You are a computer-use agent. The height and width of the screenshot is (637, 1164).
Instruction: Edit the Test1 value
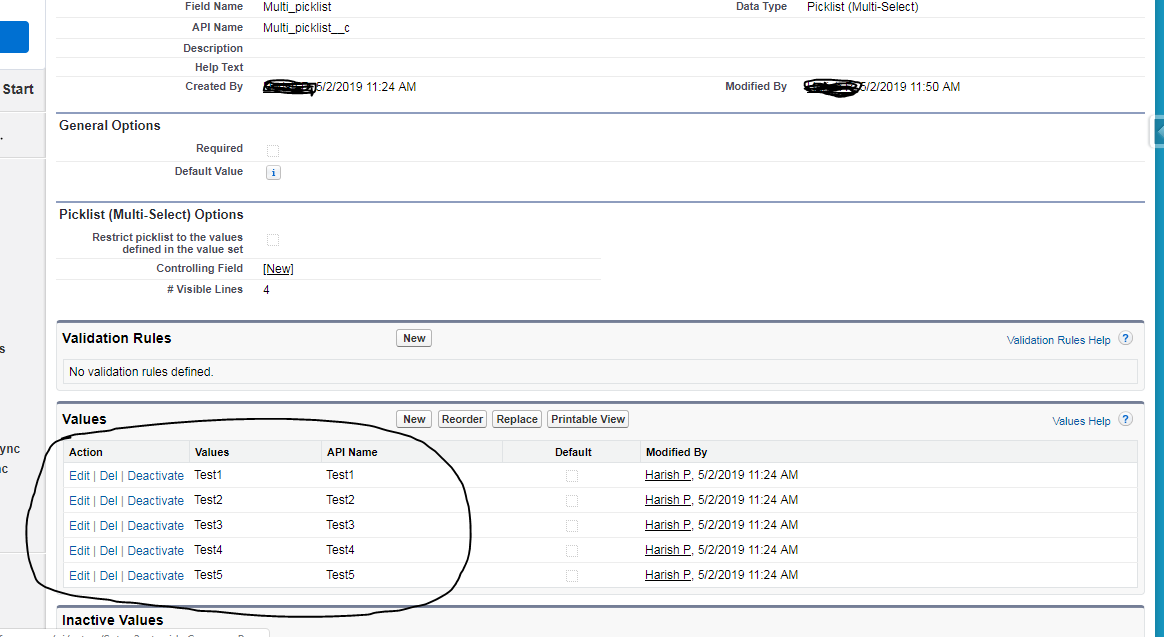[79, 476]
